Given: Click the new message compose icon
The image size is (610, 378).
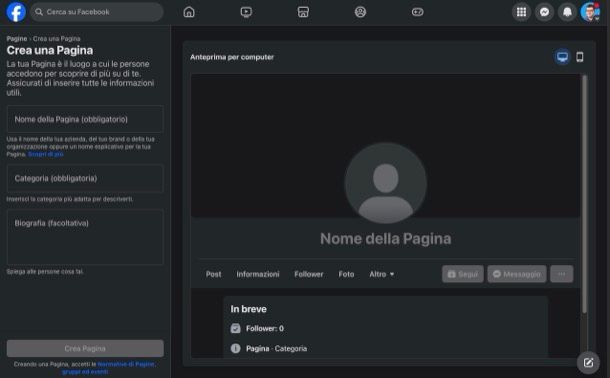Looking at the screenshot, I should [x=588, y=363].
